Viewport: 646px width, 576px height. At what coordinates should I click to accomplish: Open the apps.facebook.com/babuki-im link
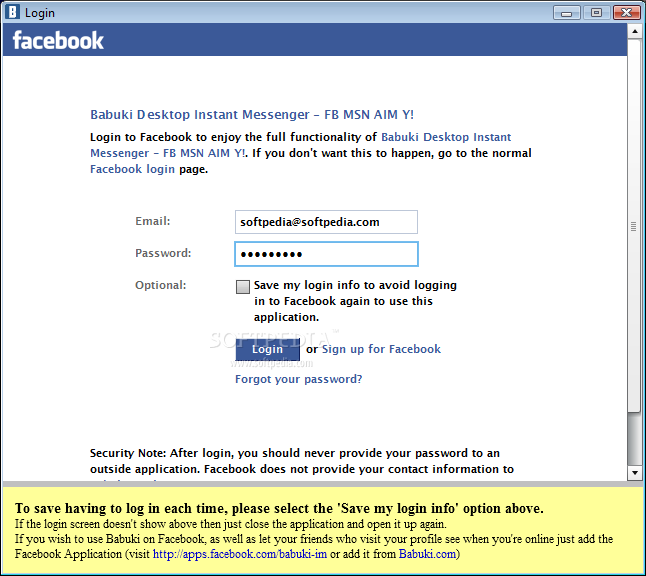click(240, 554)
